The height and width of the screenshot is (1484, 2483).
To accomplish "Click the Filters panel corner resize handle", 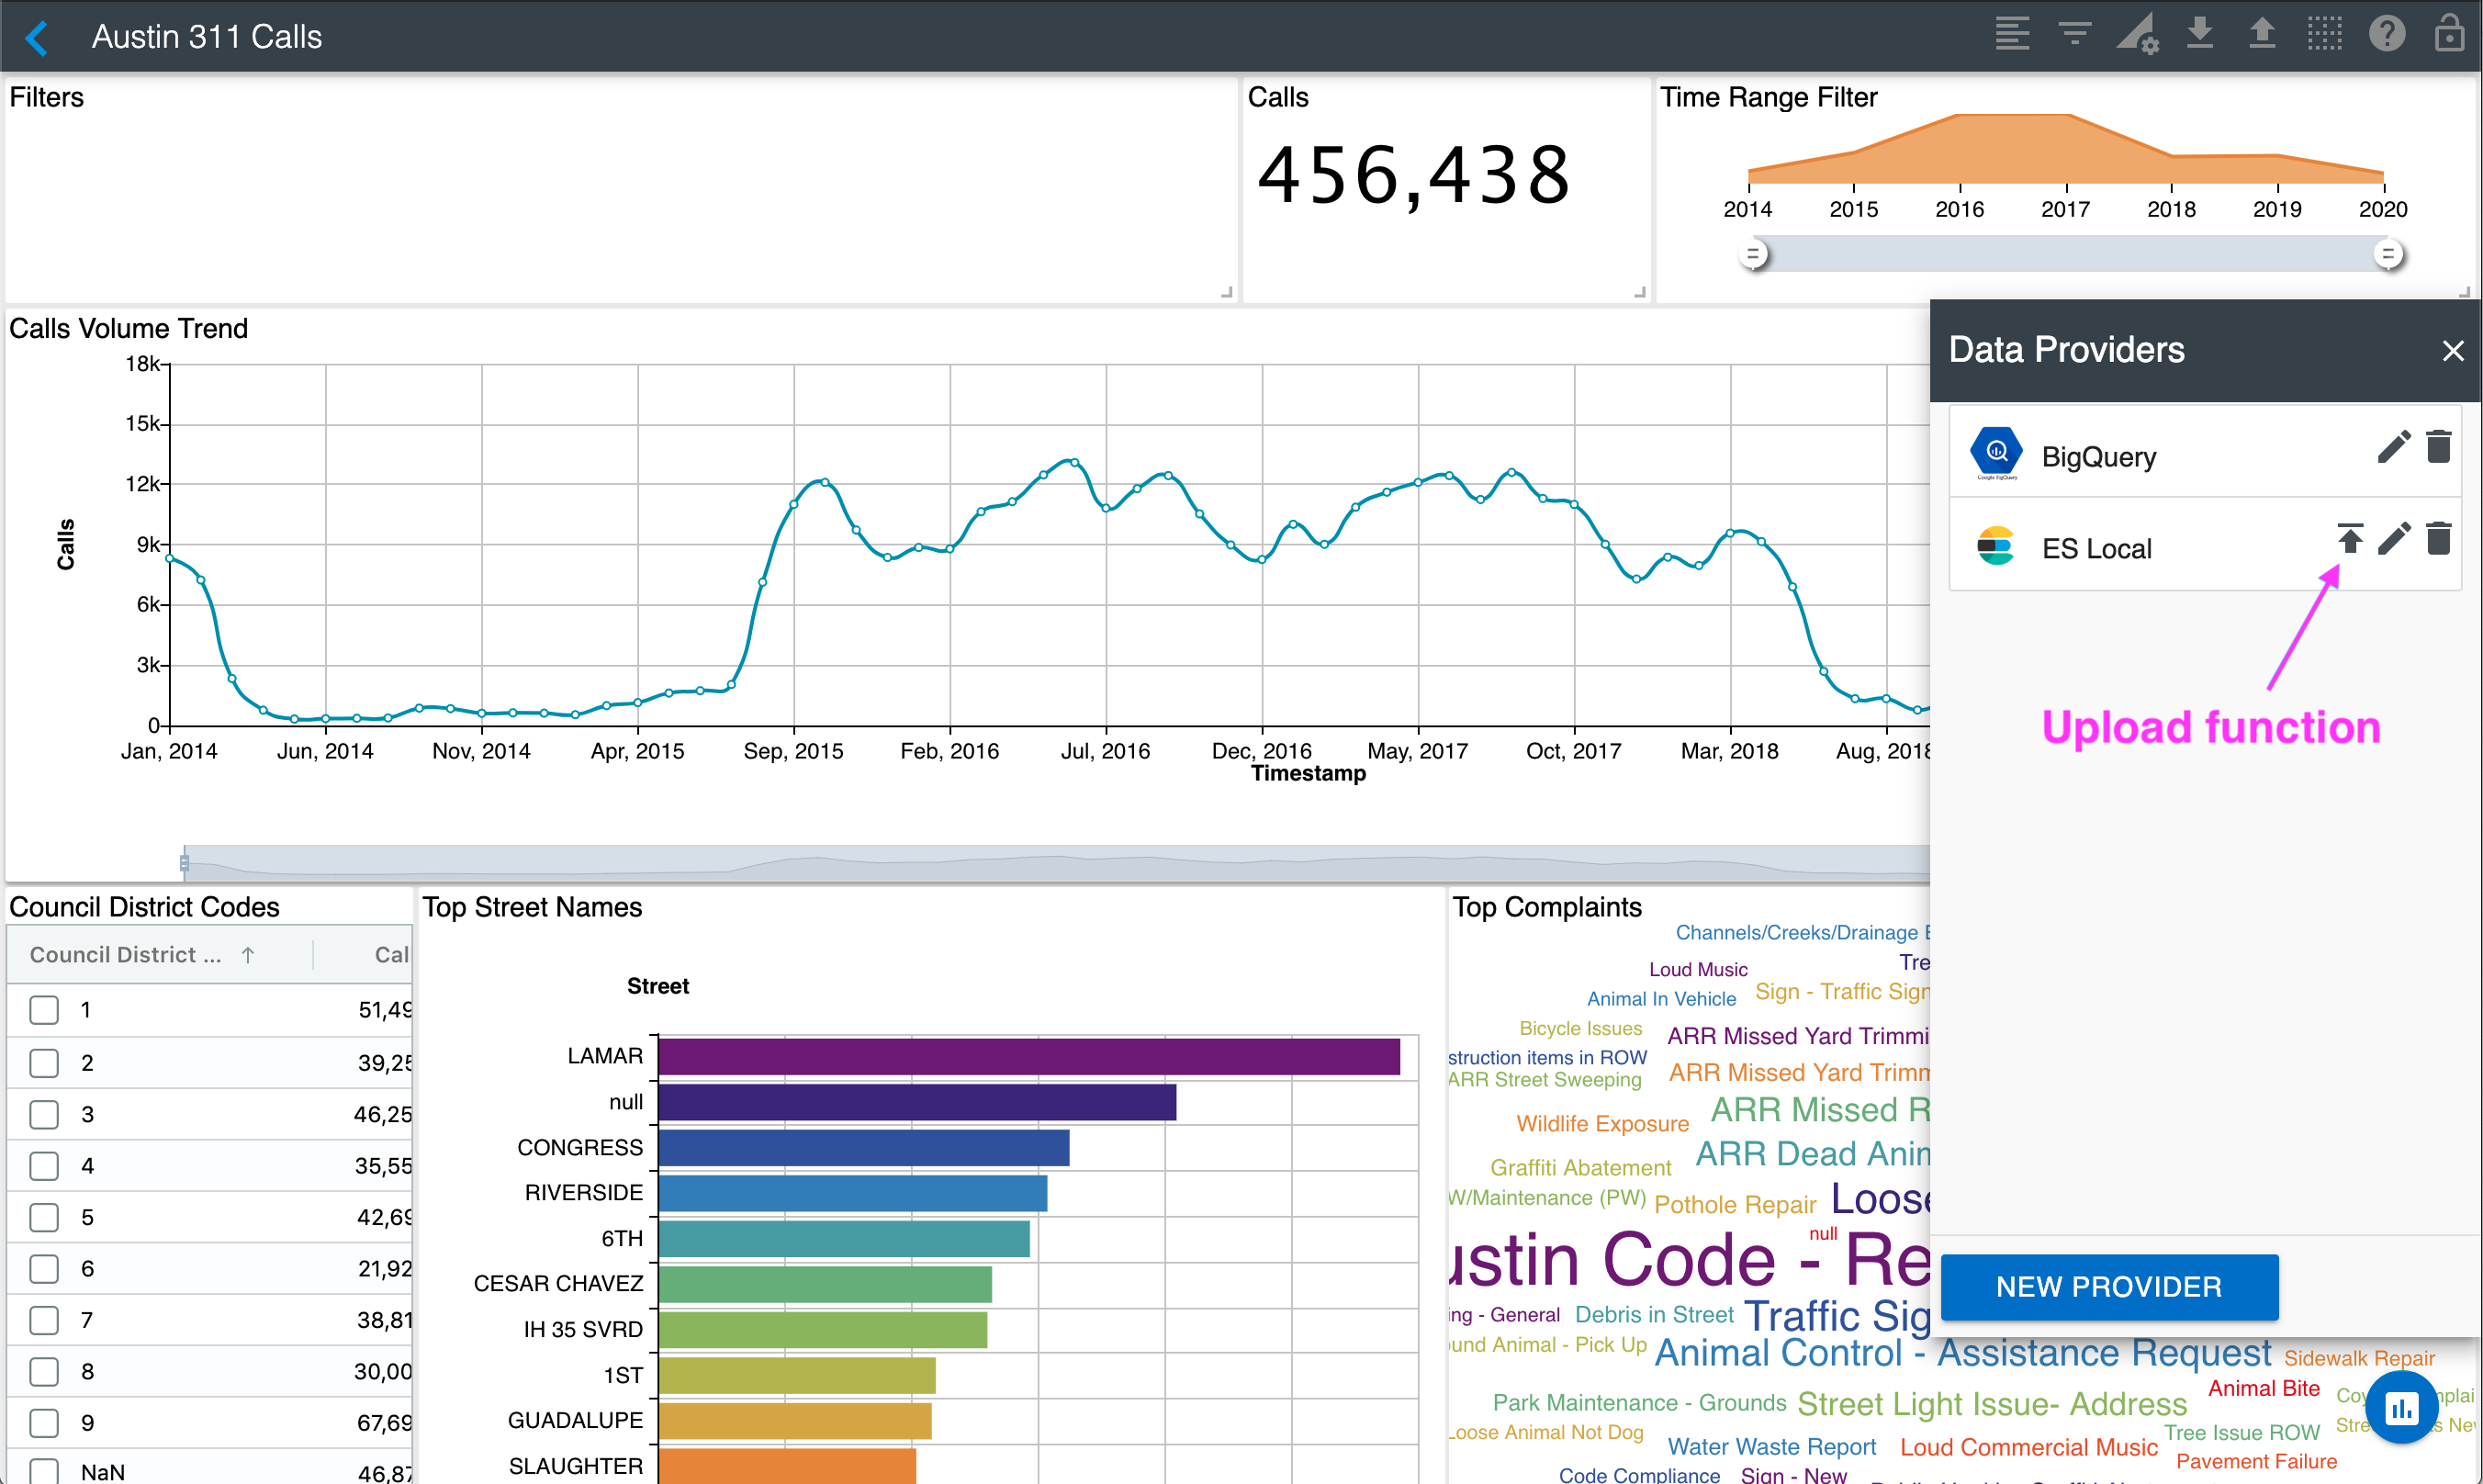I will (1227, 292).
